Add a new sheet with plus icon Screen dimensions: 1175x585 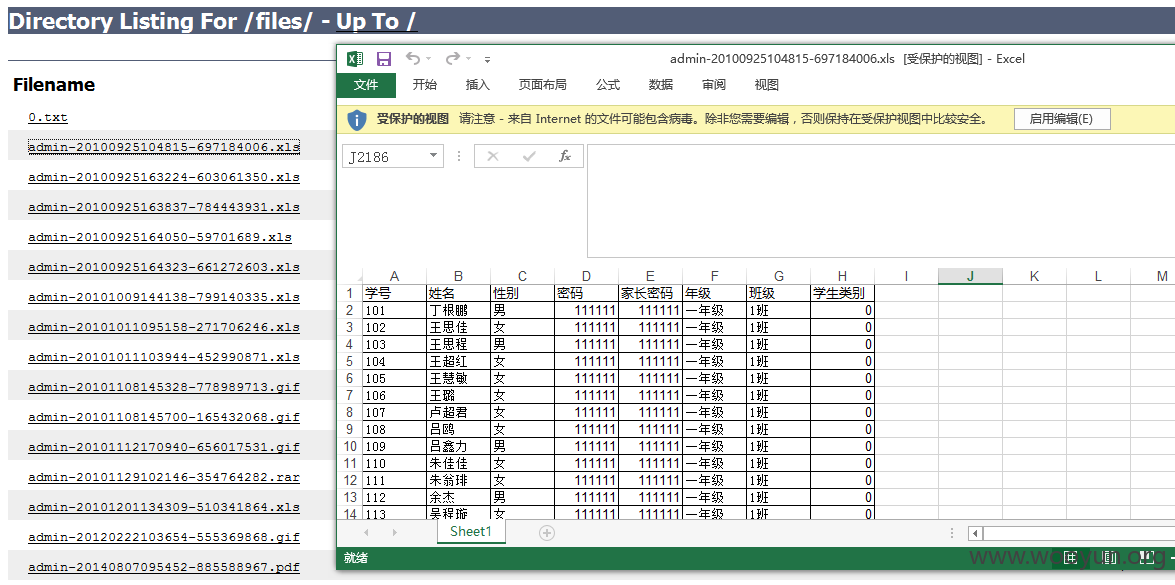pos(547,533)
